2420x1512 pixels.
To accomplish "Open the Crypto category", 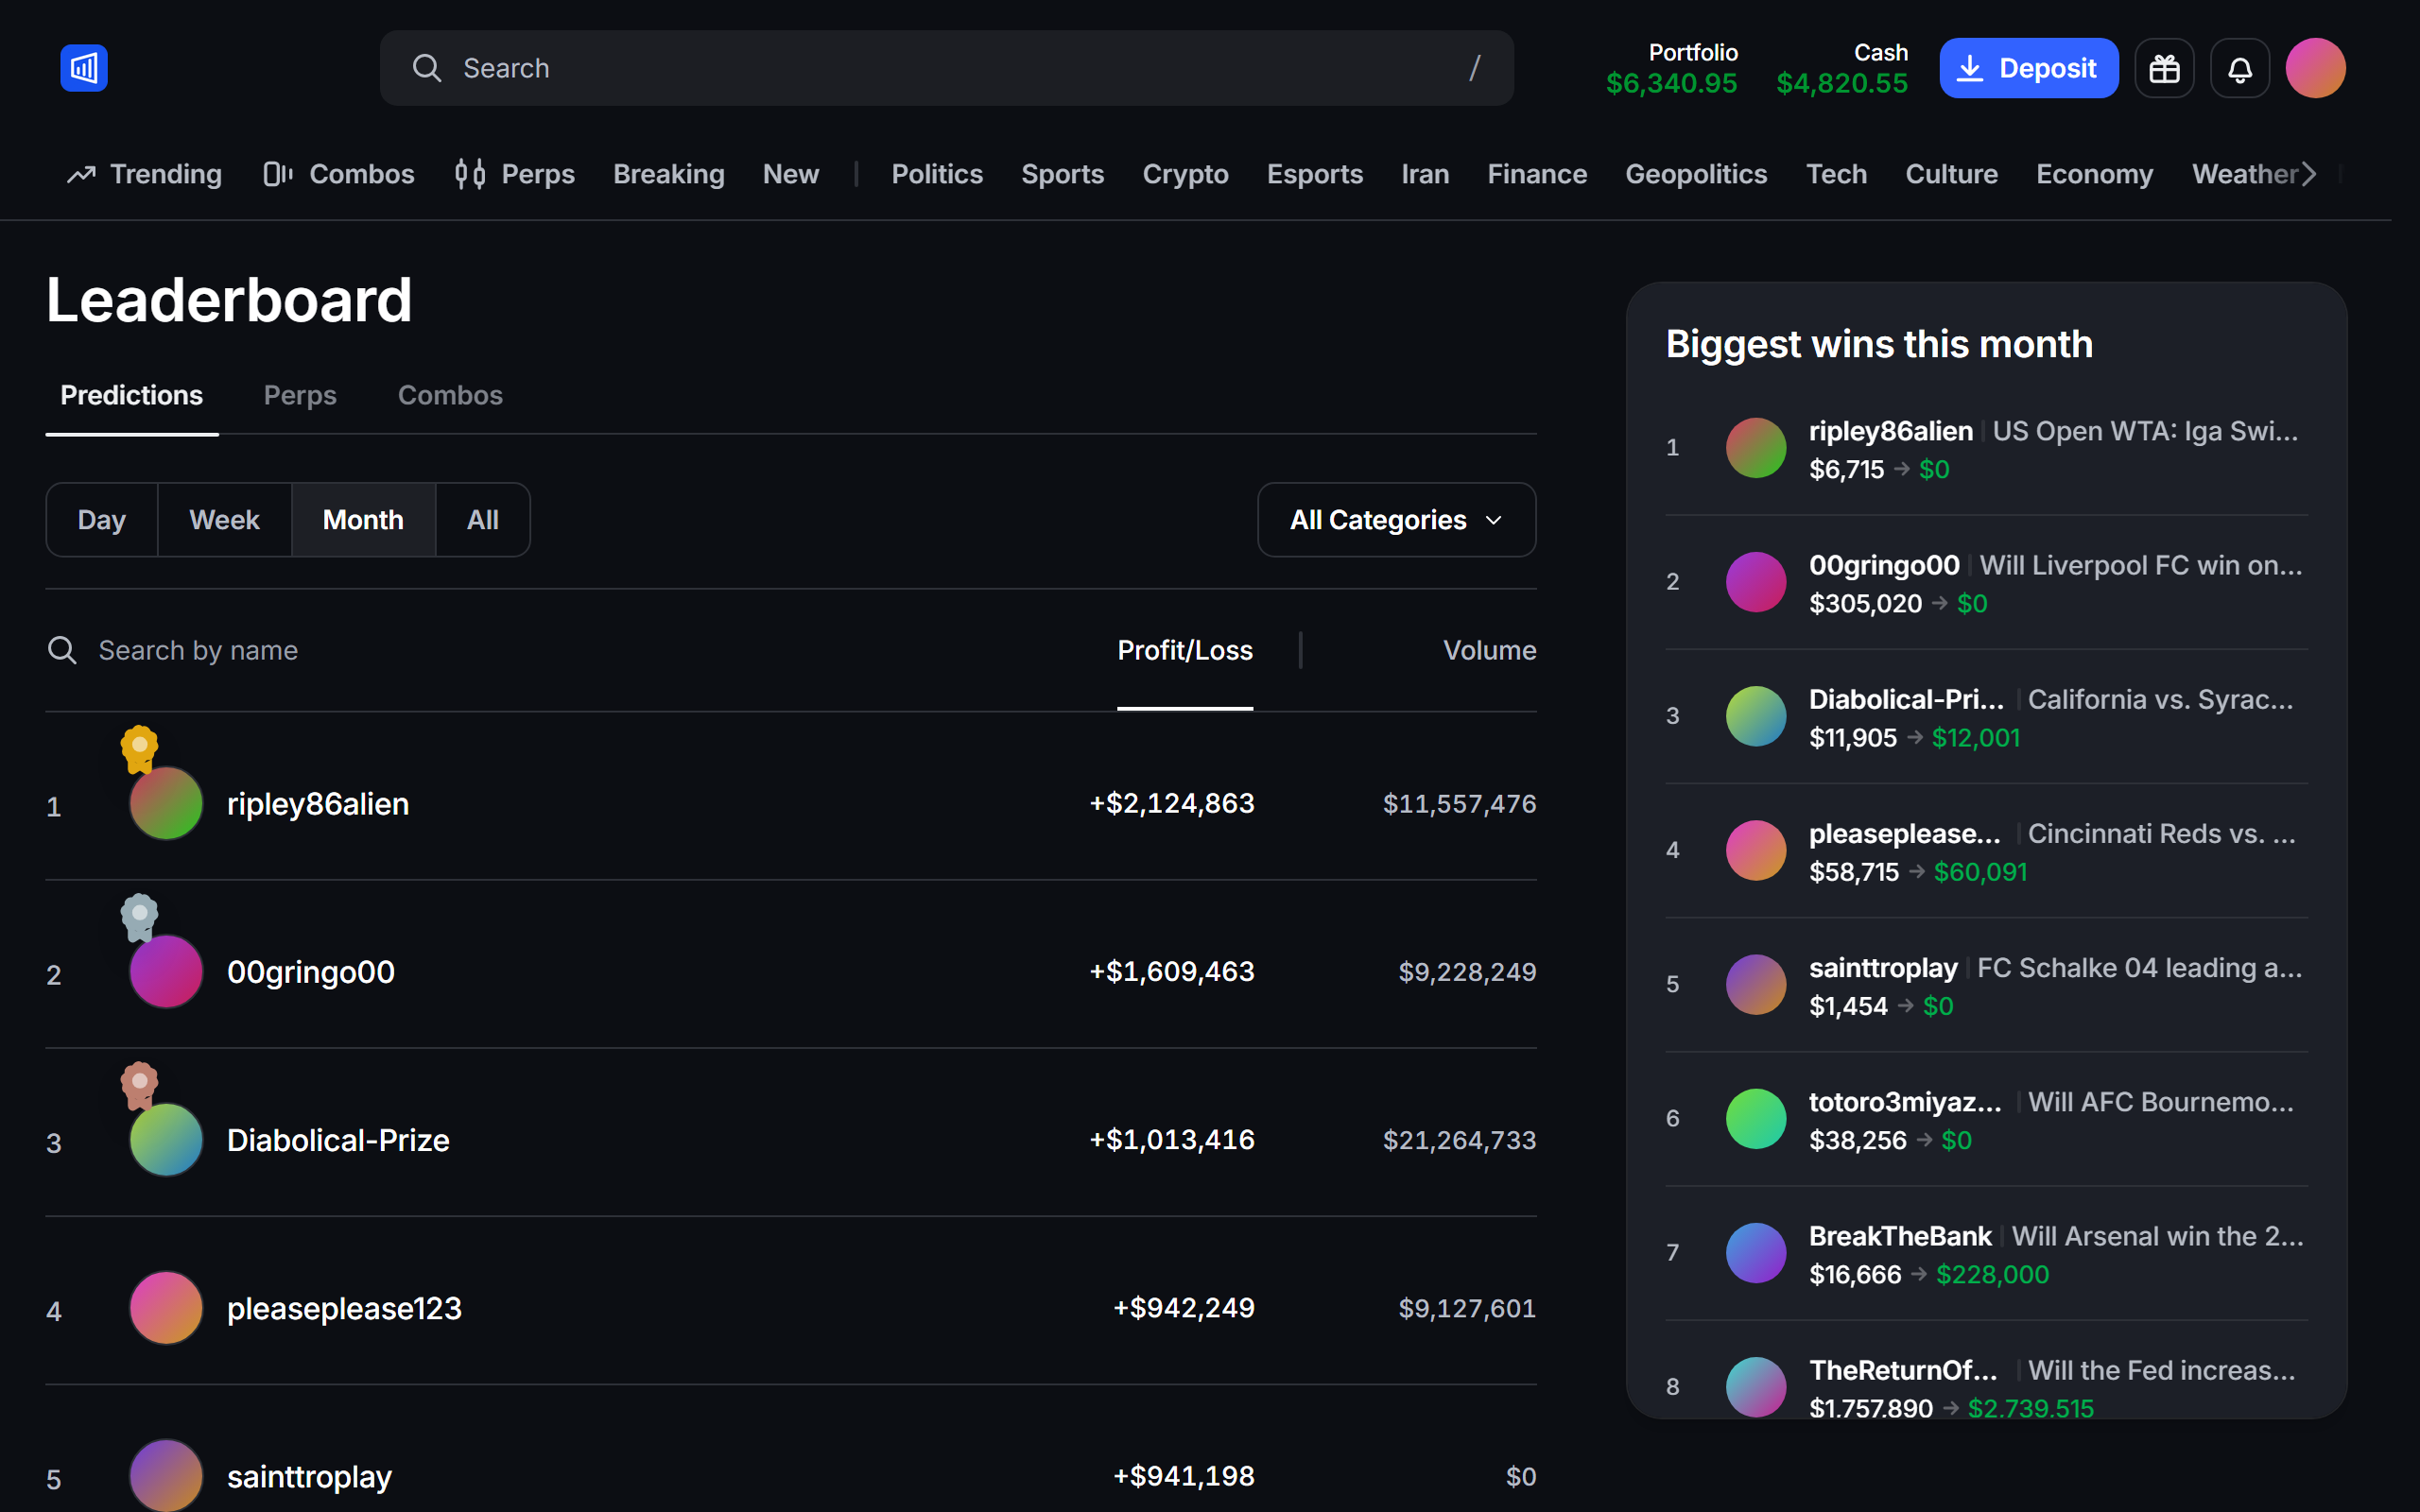I will (x=1185, y=174).
